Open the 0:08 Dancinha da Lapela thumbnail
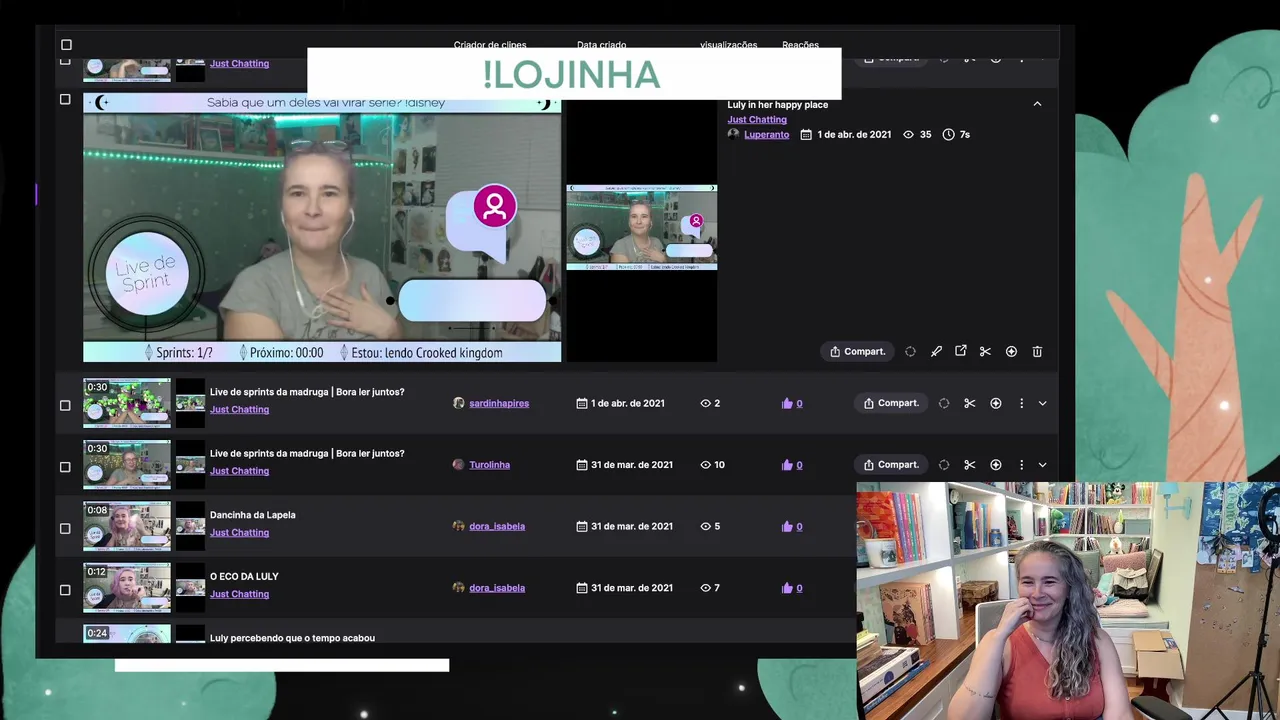Image resolution: width=1280 pixels, height=720 pixels. (x=127, y=527)
